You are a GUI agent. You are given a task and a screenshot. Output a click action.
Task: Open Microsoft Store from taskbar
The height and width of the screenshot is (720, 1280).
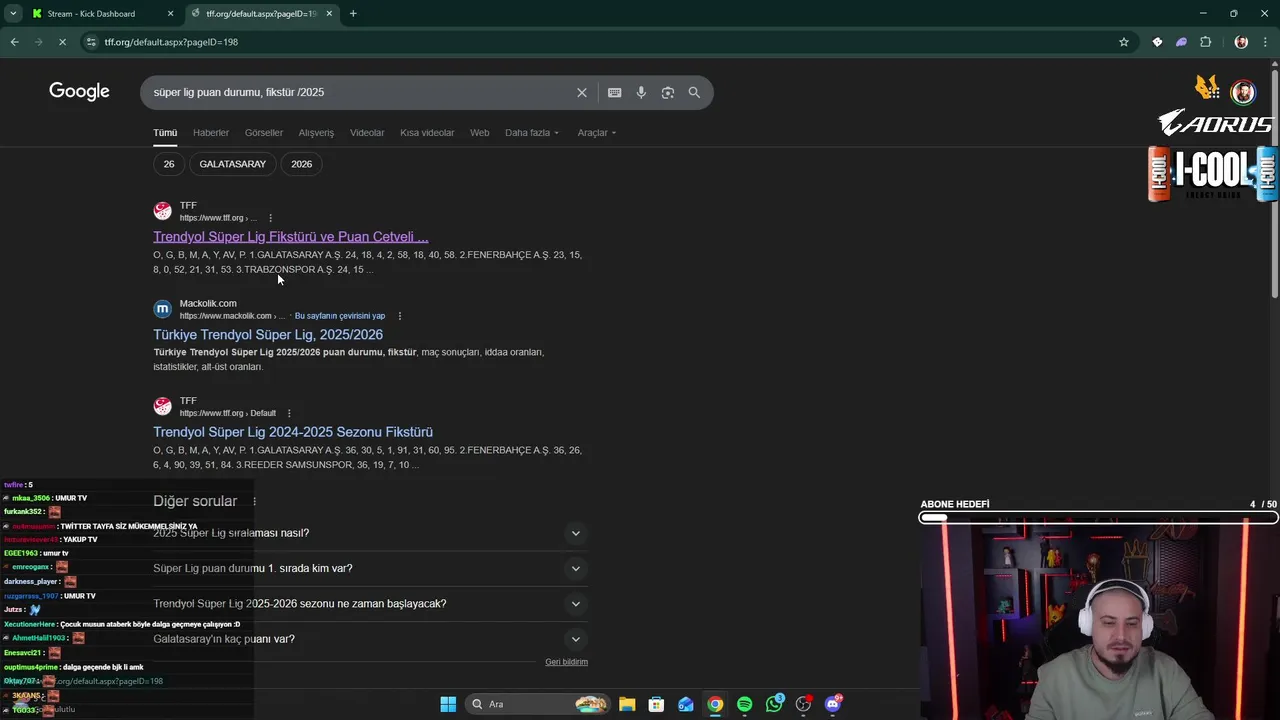pyautogui.click(x=656, y=704)
